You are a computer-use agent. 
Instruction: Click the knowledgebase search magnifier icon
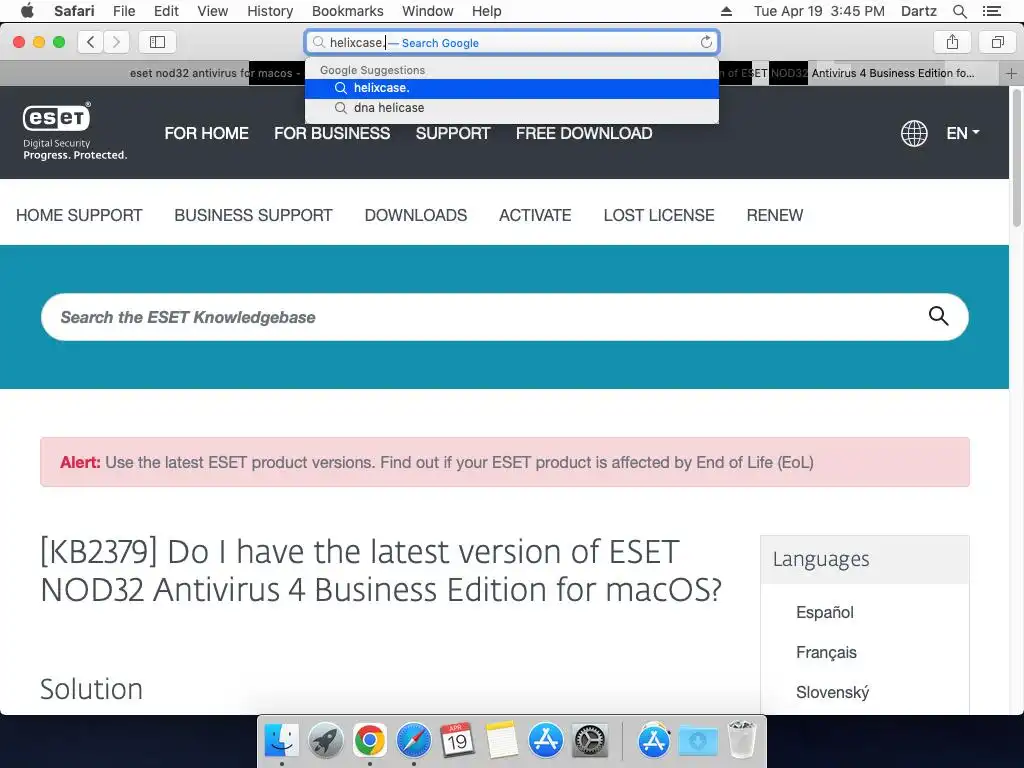pos(938,316)
